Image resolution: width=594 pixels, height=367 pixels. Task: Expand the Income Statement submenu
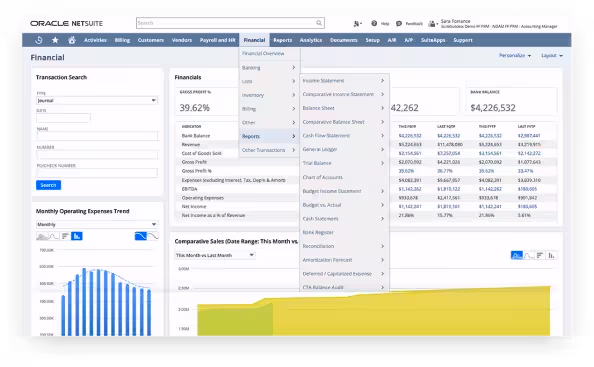pyautogui.click(x=344, y=81)
